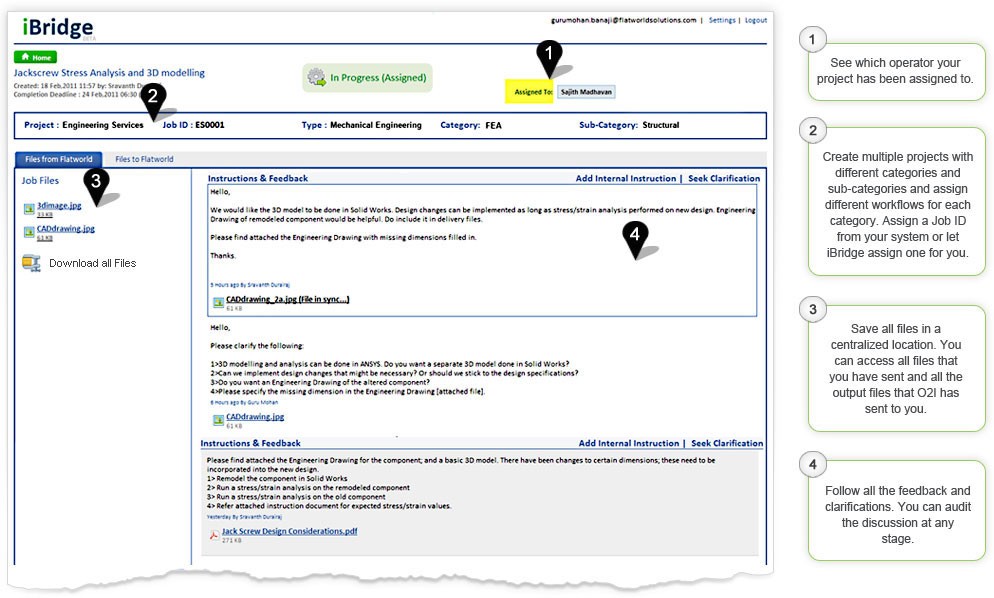
Task: Open Jack Screw Design Considerations.pdf
Action: (289, 531)
